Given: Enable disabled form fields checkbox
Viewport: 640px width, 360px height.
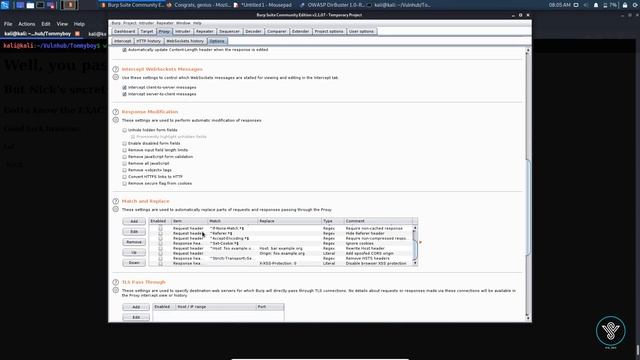Looking at the screenshot, I should pyautogui.click(x=124, y=144).
